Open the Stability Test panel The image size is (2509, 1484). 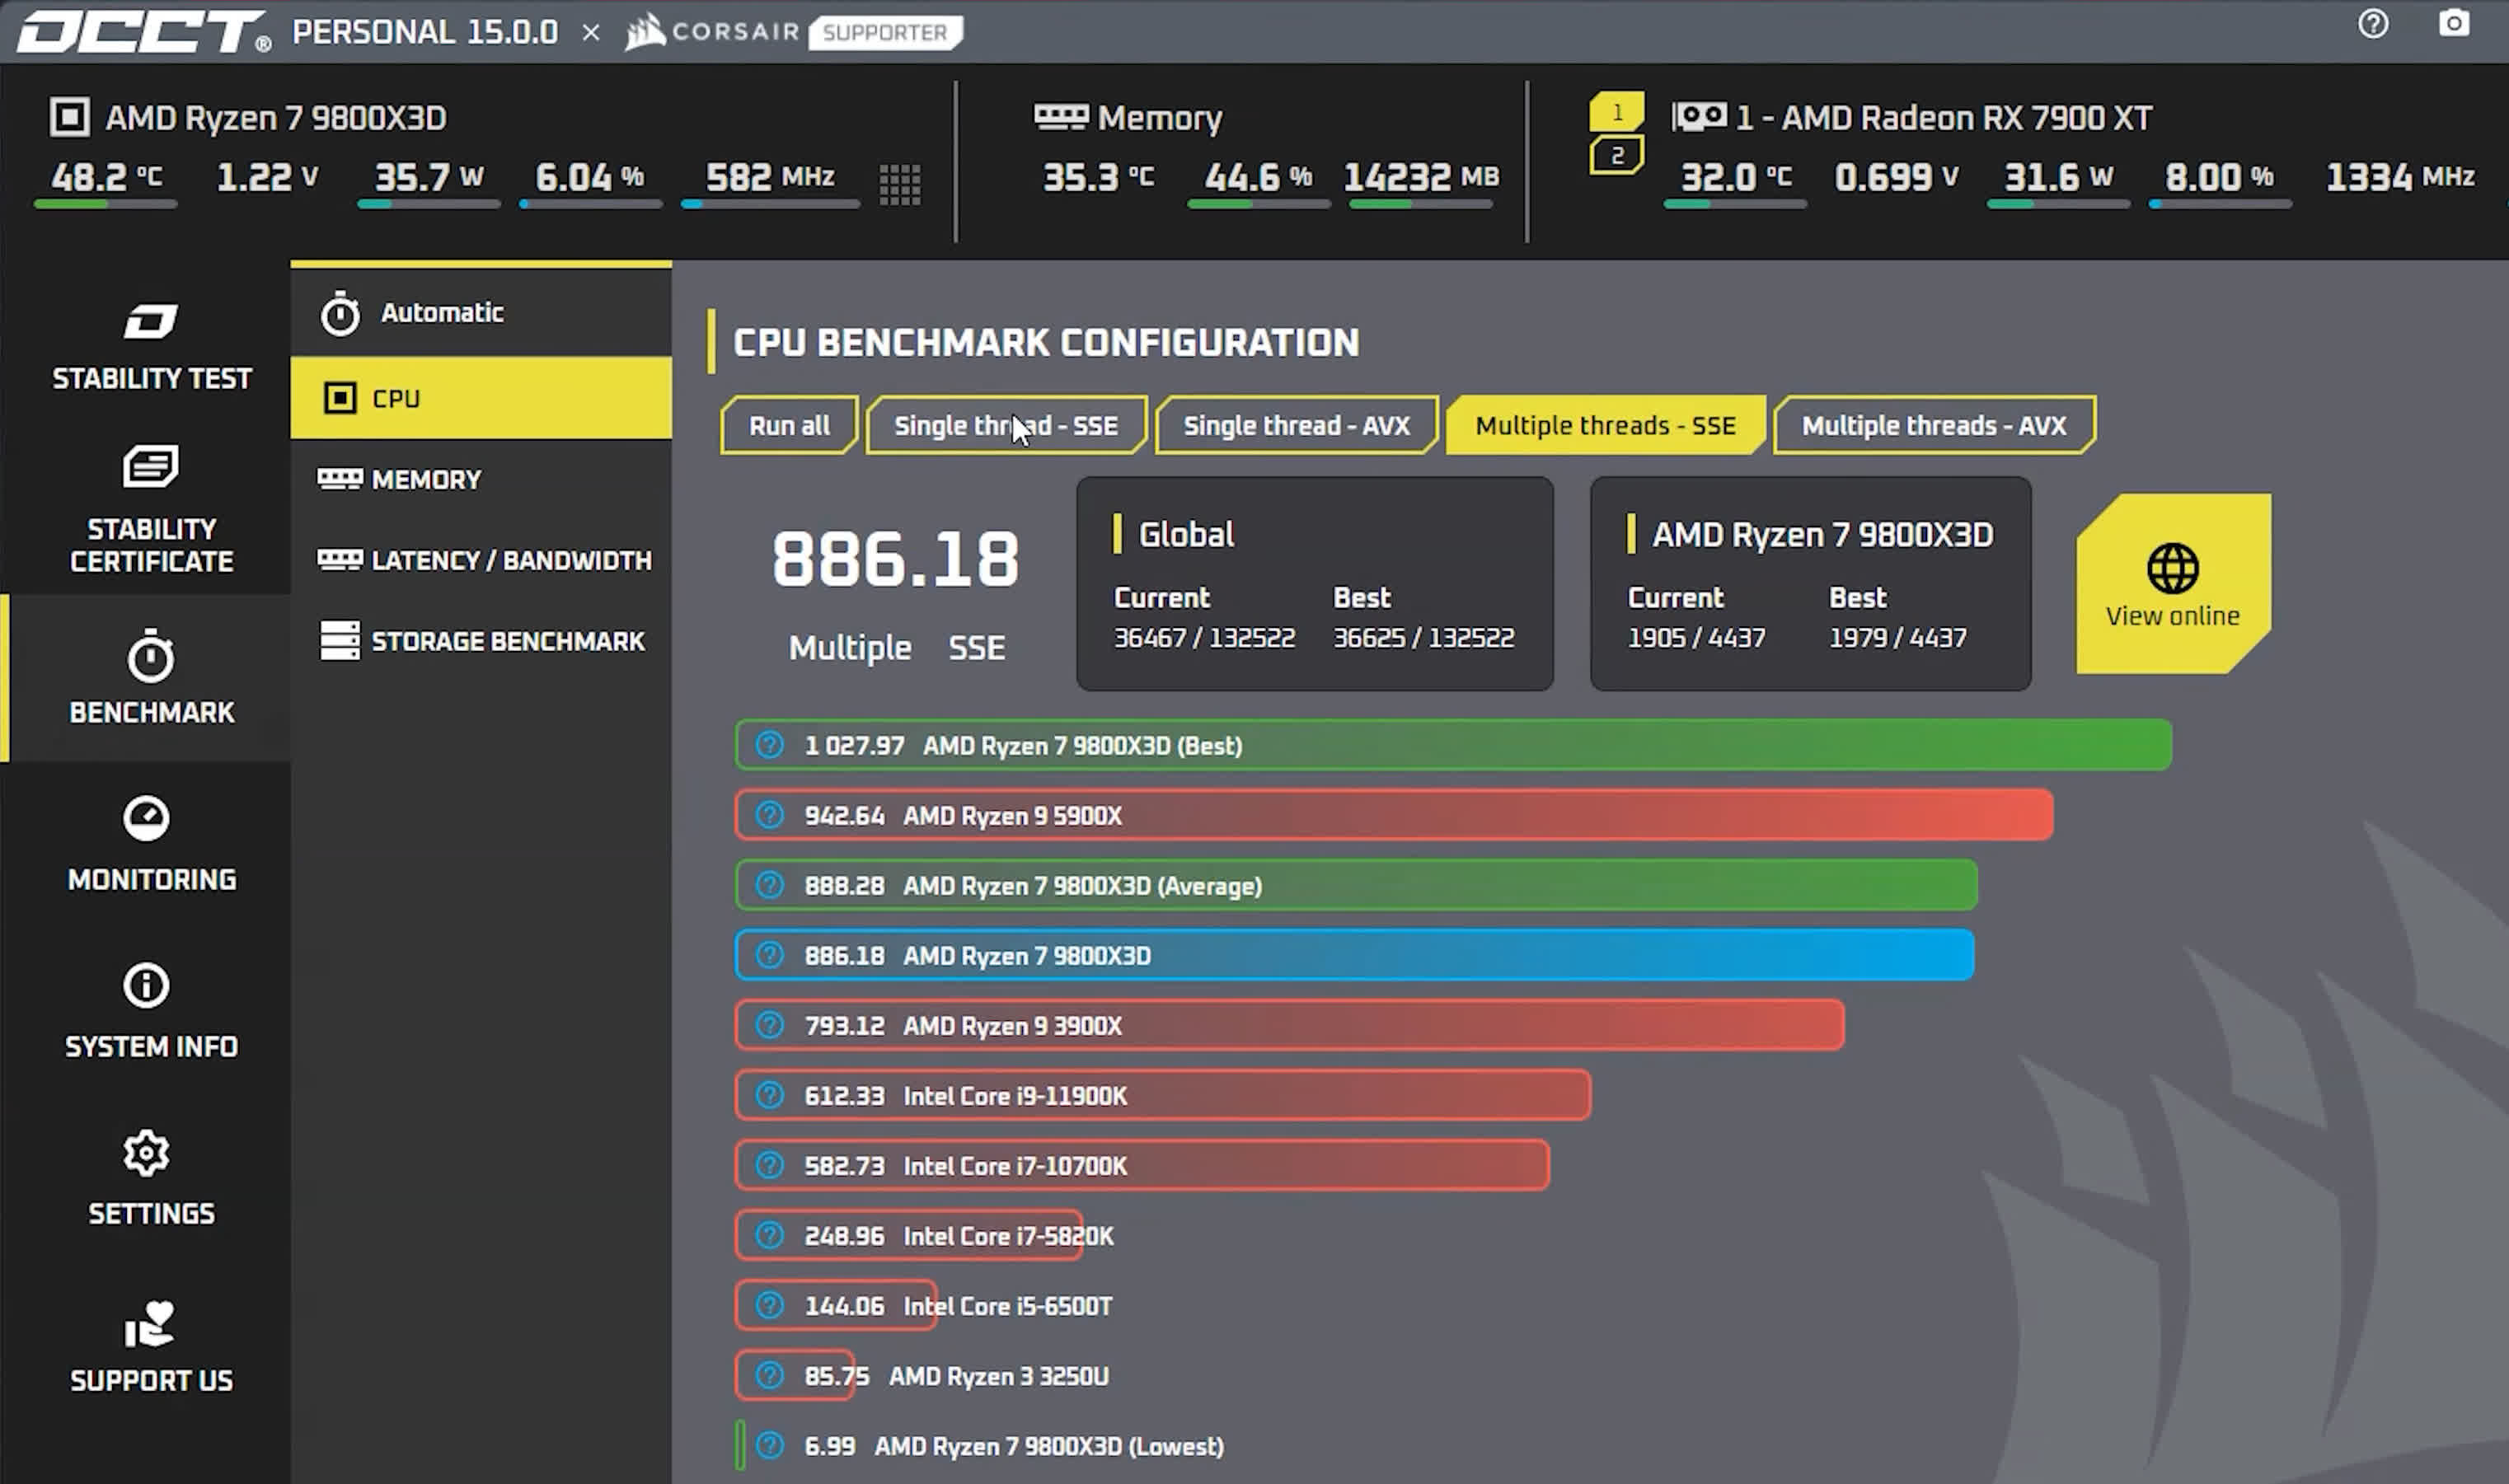click(150, 345)
